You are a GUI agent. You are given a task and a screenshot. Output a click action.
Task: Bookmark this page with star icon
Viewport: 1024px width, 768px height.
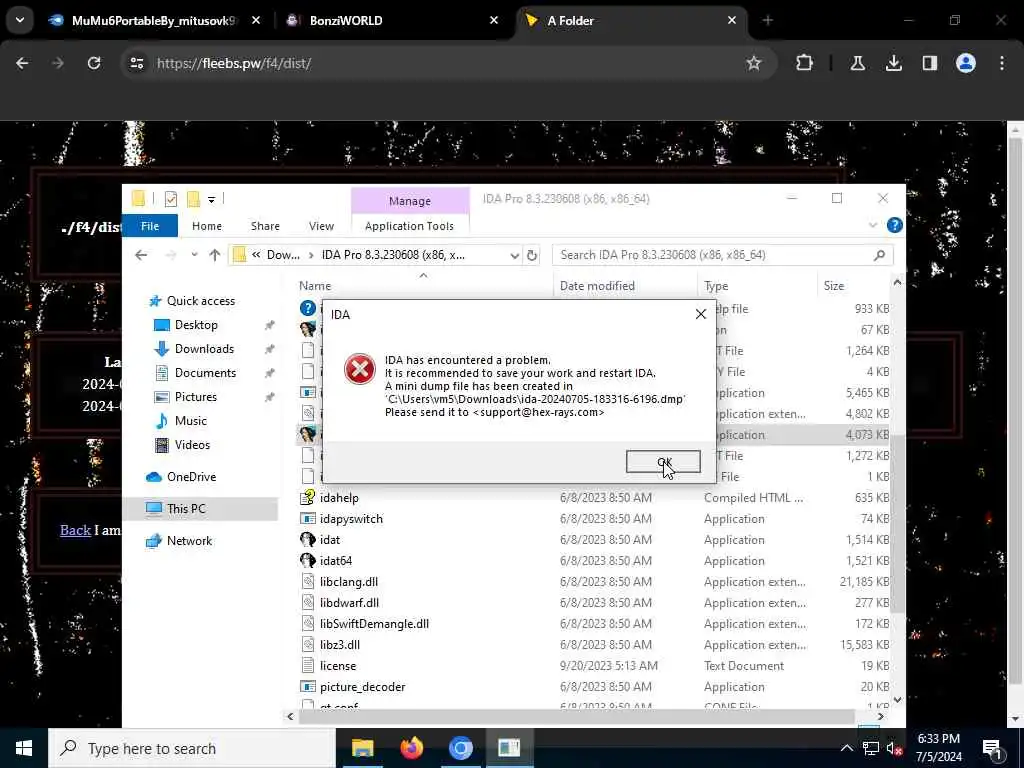[x=754, y=63]
